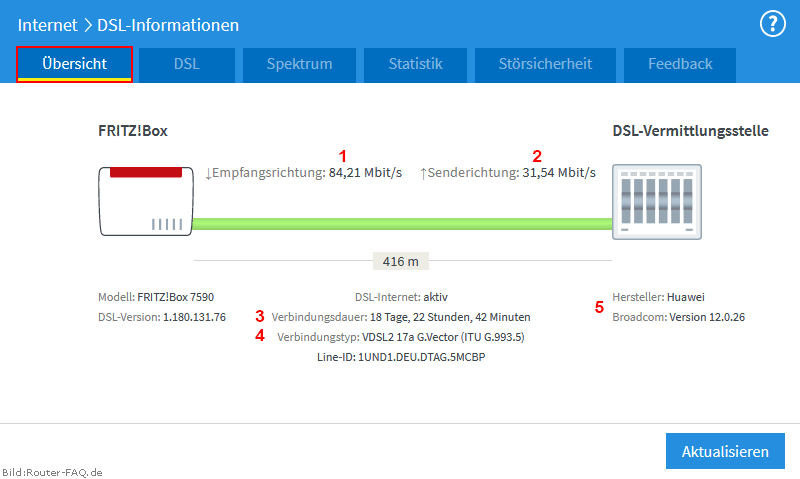This screenshot has width=800, height=479.
Task: Select DSL-Internet status aktiv
Action: tap(435, 297)
